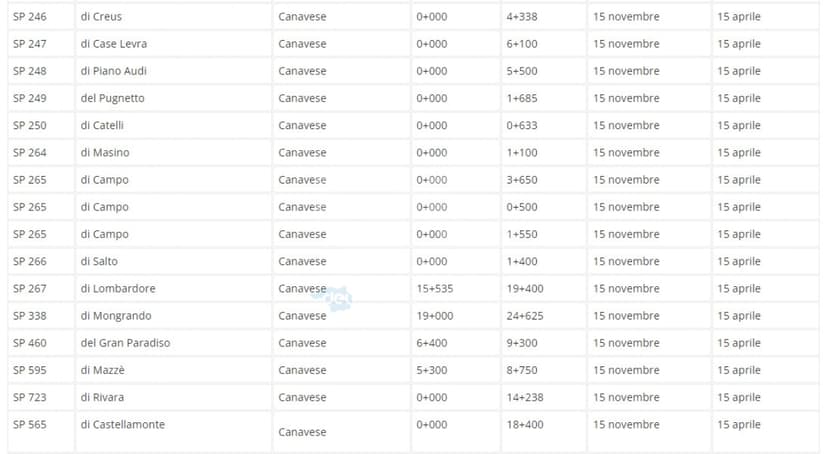Click the 3+650 end kilometer cell
Screen dimensions: 828x454
[522, 180]
